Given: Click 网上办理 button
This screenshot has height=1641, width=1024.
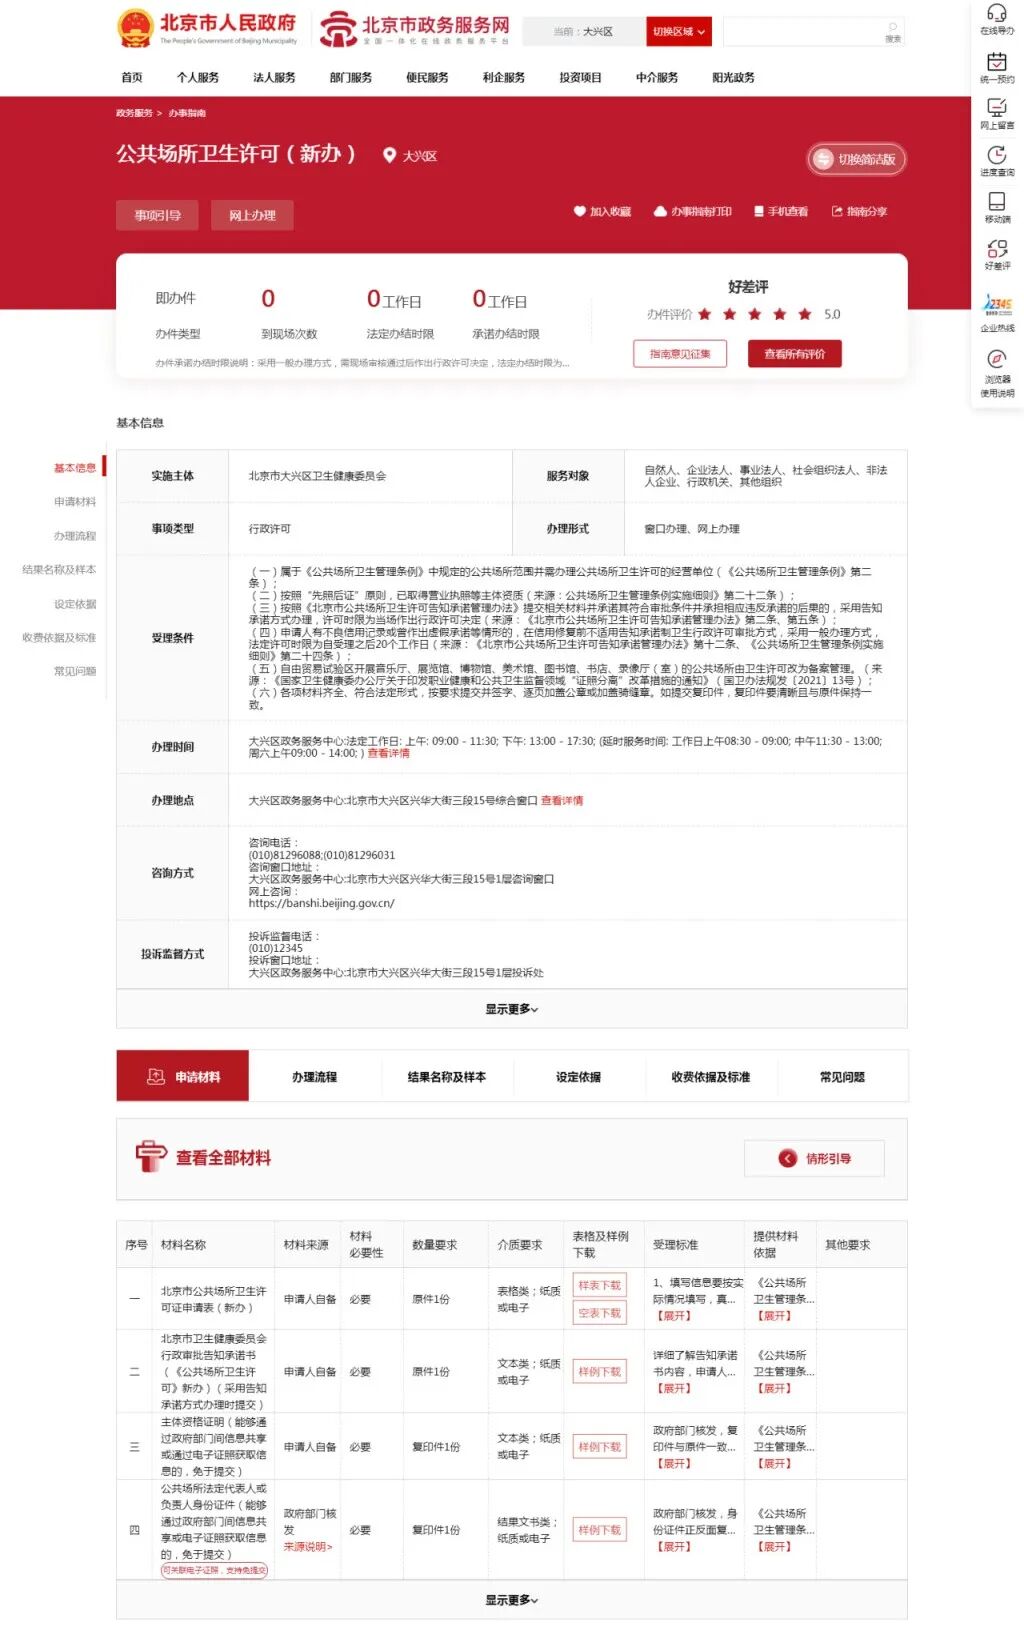Looking at the screenshot, I should pyautogui.click(x=252, y=215).
